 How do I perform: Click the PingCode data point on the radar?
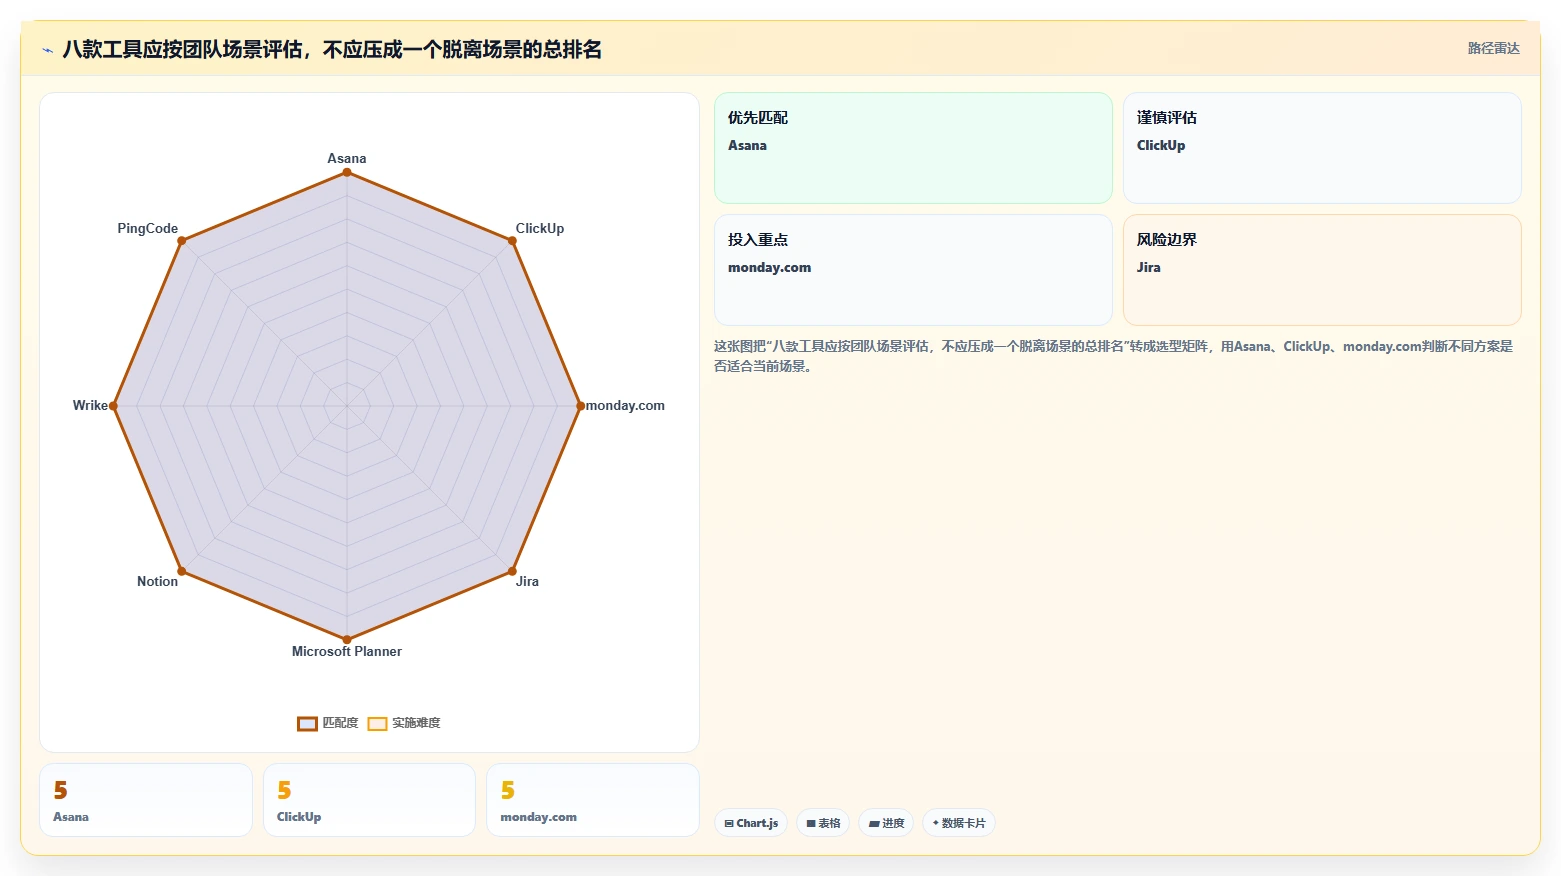pyautogui.click(x=182, y=241)
